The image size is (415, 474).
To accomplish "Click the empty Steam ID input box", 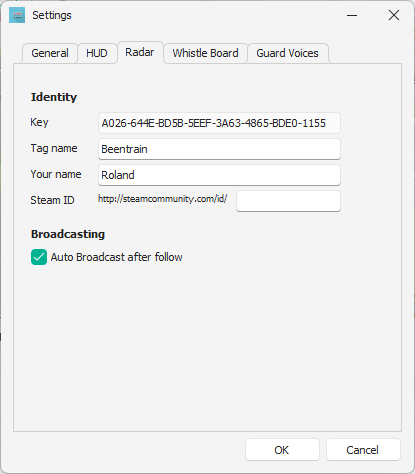I will [288, 201].
